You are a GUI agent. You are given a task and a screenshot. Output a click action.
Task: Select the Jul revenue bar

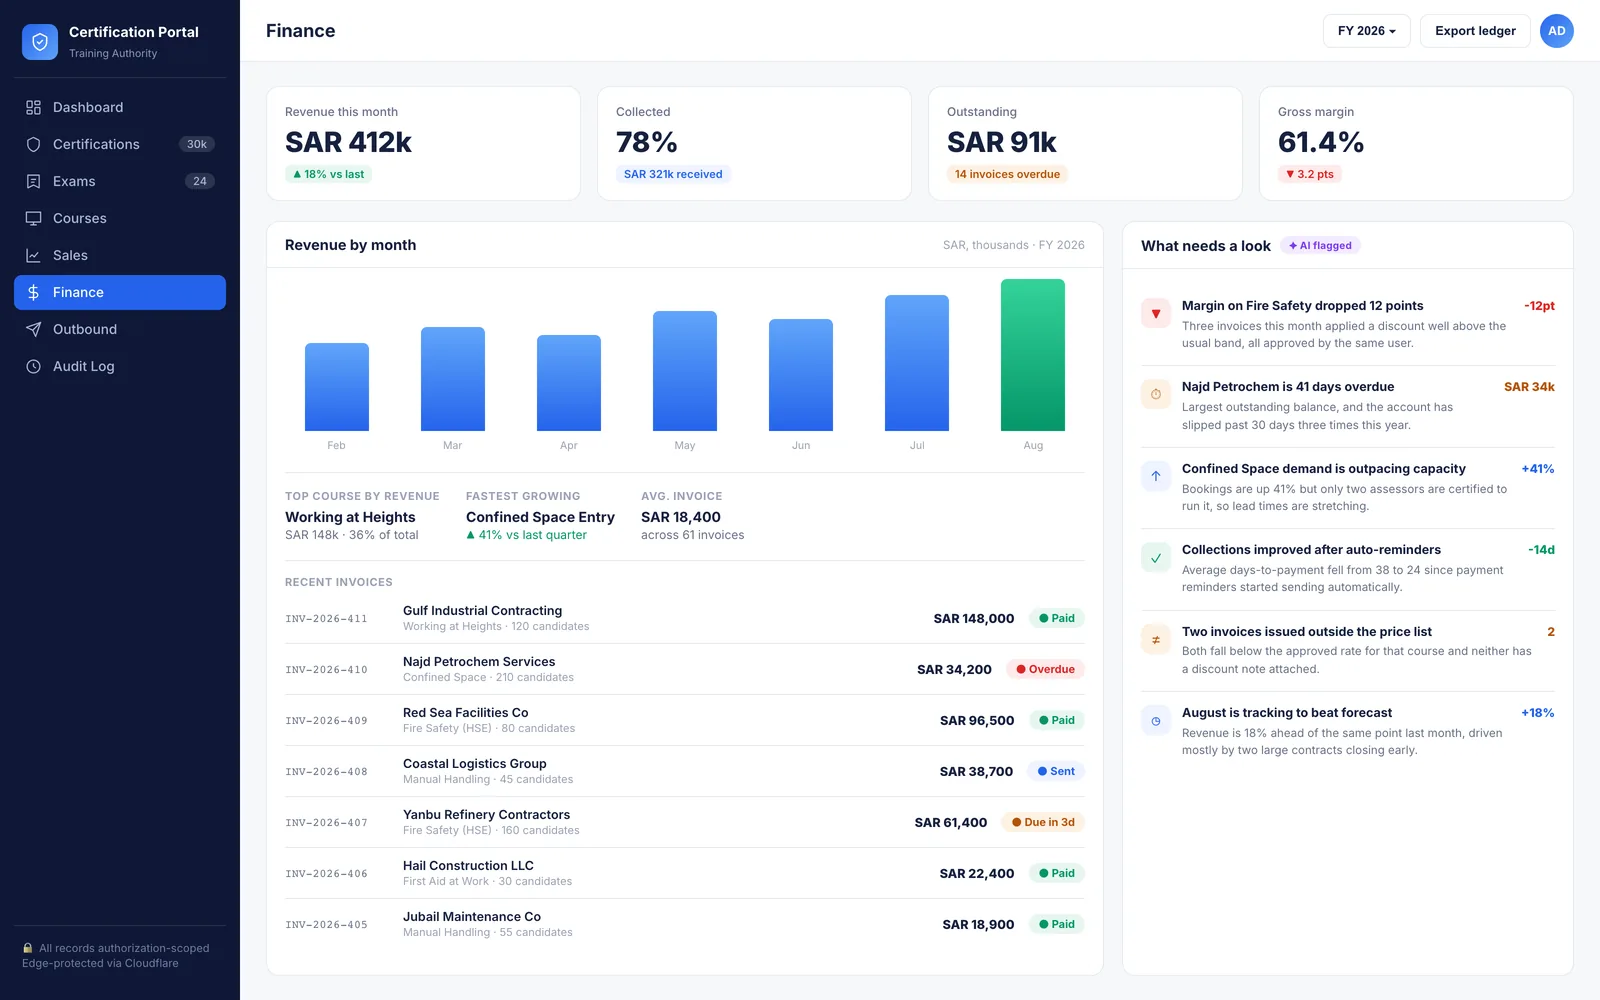pos(917,363)
